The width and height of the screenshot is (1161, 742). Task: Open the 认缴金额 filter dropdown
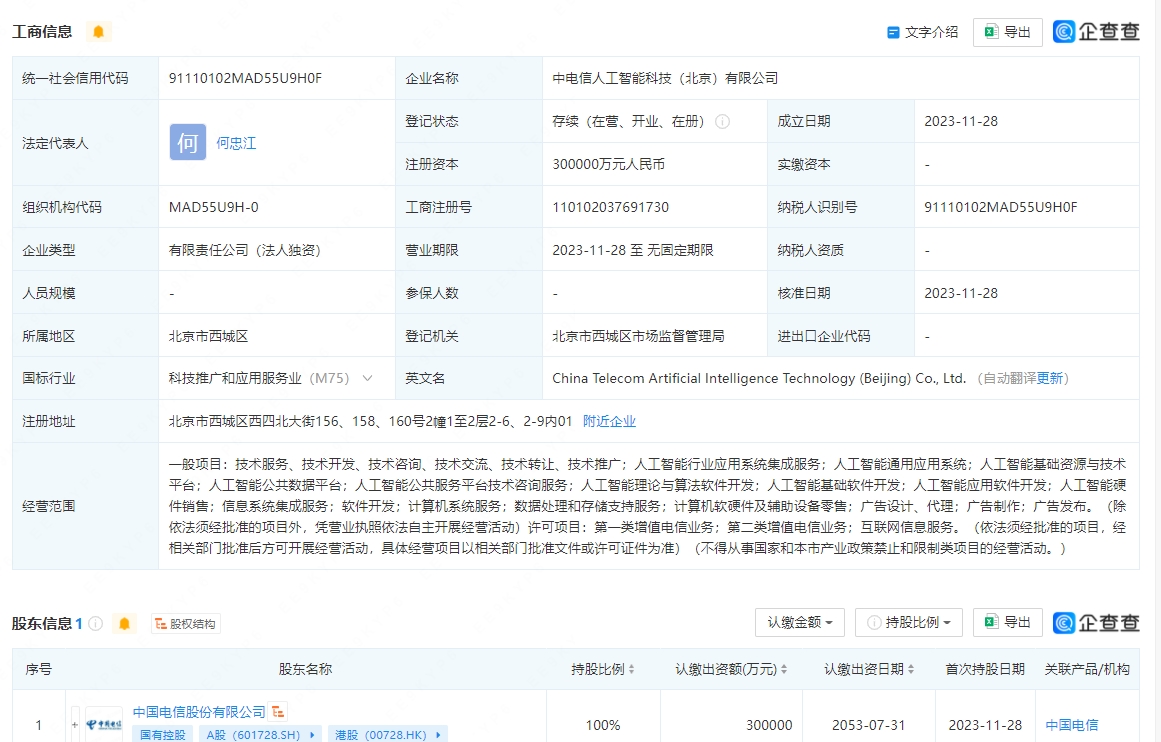800,623
